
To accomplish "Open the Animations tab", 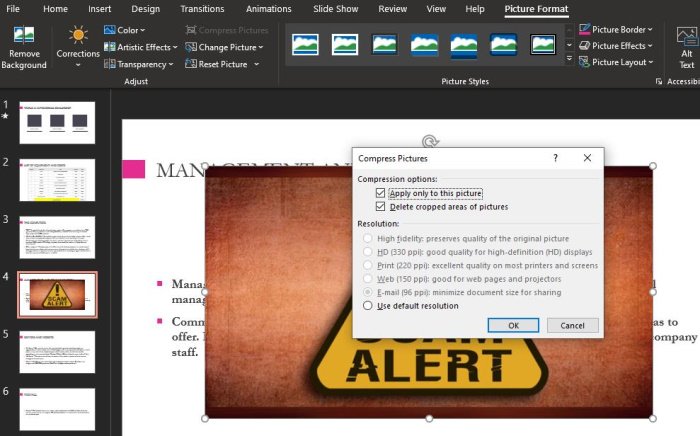I will (269, 9).
